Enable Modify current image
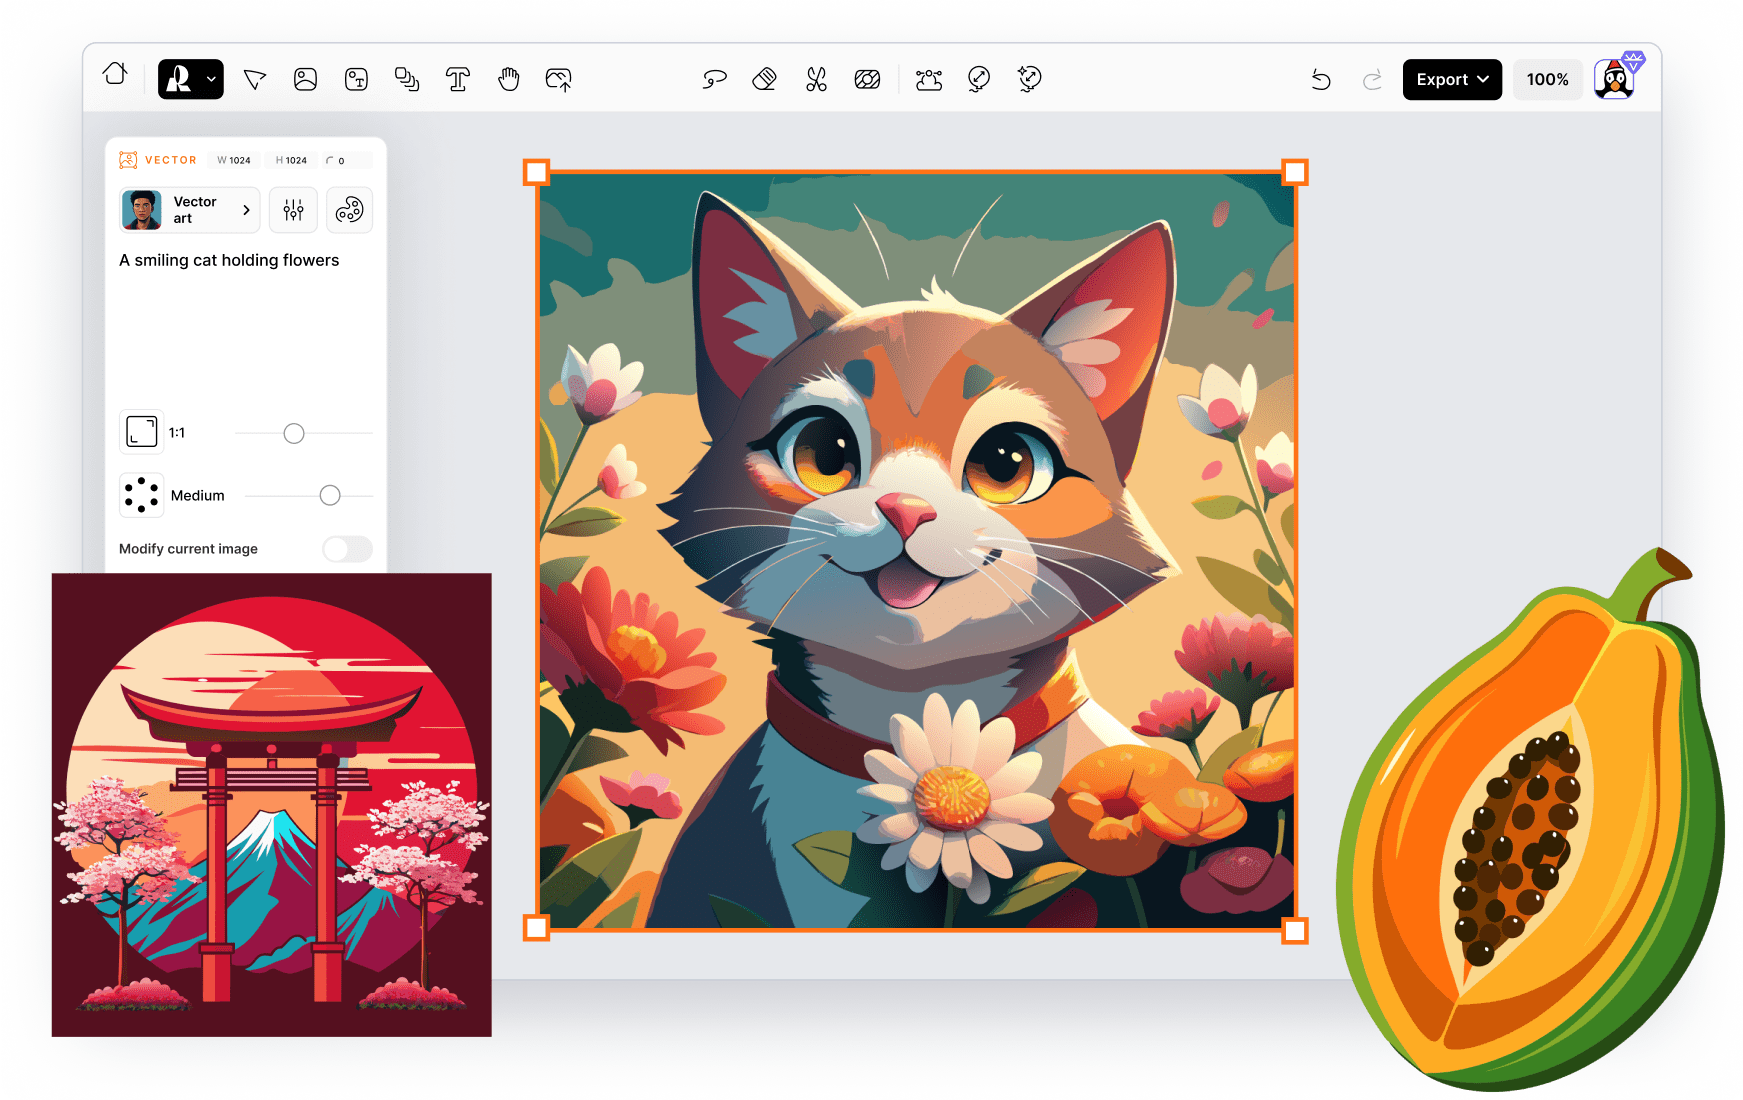1743x1100 pixels. (x=347, y=549)
